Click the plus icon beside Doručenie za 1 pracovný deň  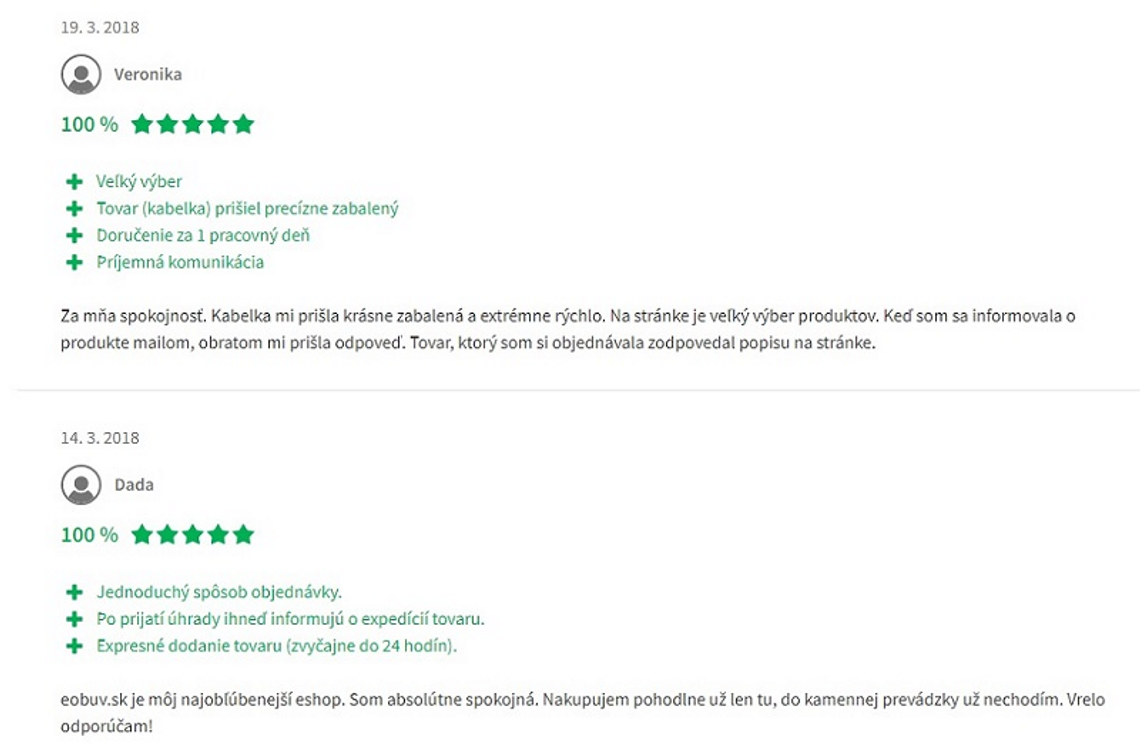click(74, 235)
